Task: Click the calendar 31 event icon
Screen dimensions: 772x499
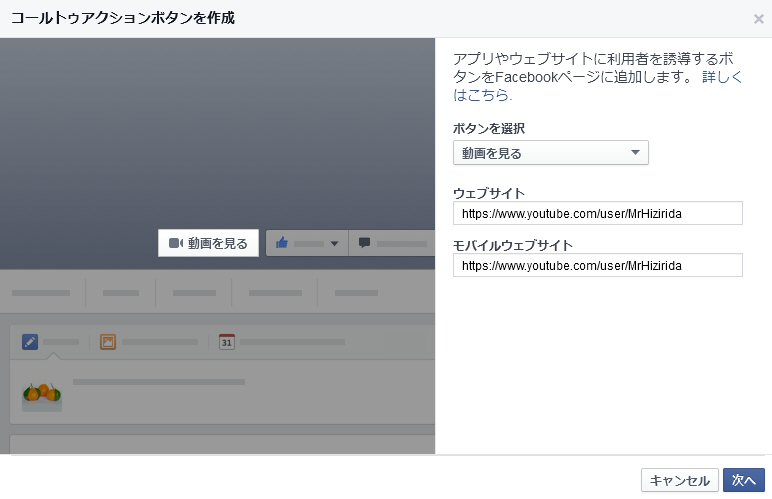Action: click(x=226, y=342)
